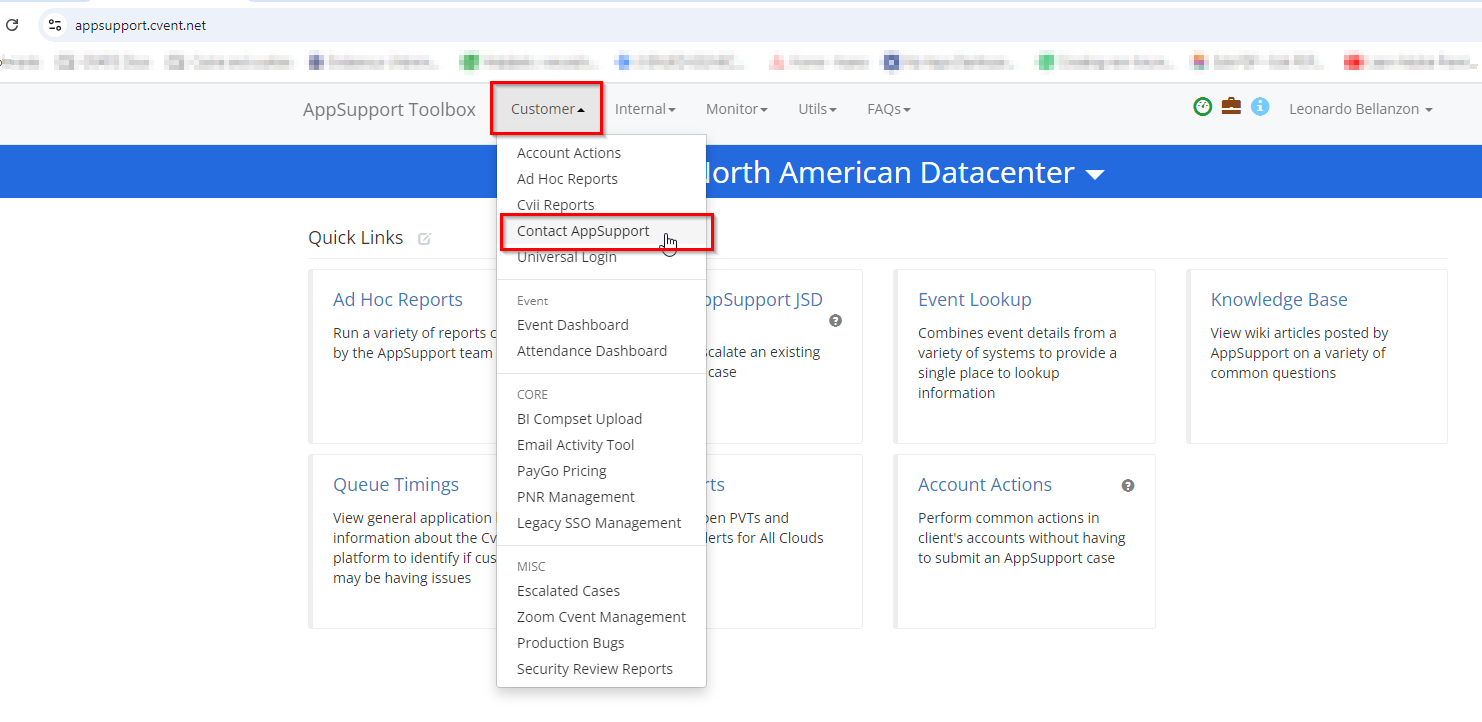This screenshot has width=1482, height=722.
Task: Open the Knowledge Base quick link
Action: click(1279, 300)
